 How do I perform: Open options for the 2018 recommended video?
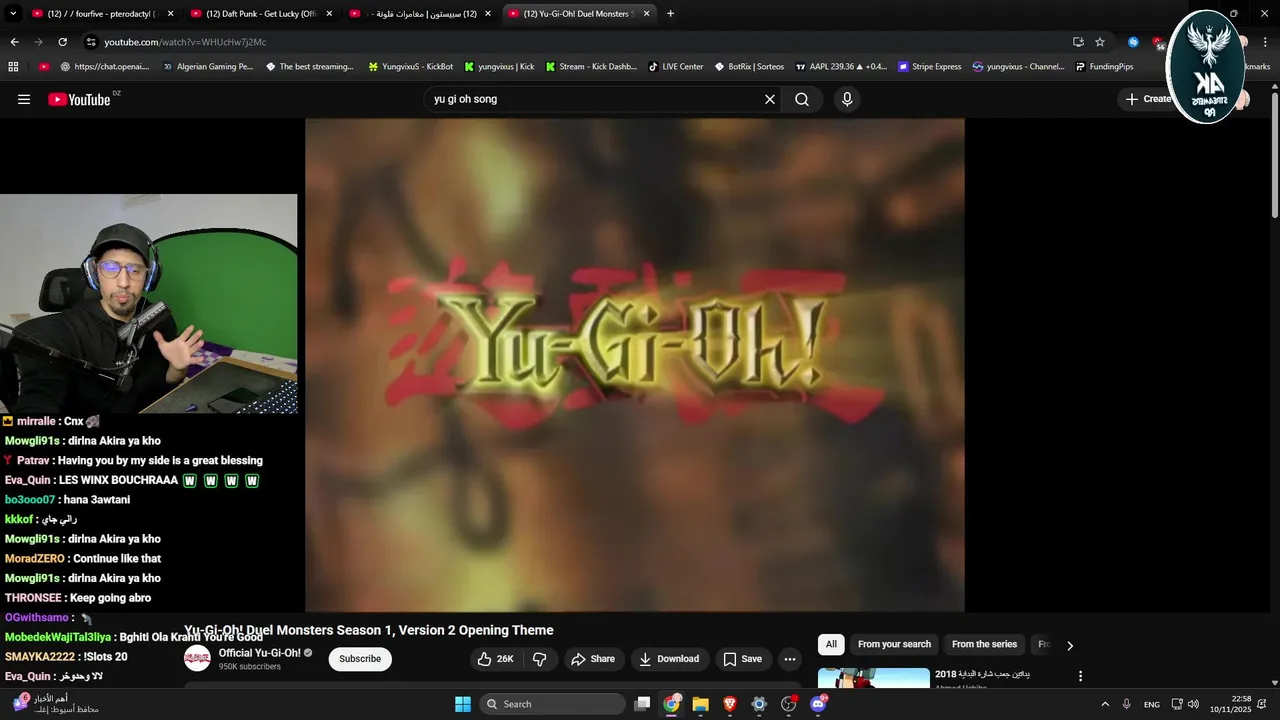(1080, 676)
